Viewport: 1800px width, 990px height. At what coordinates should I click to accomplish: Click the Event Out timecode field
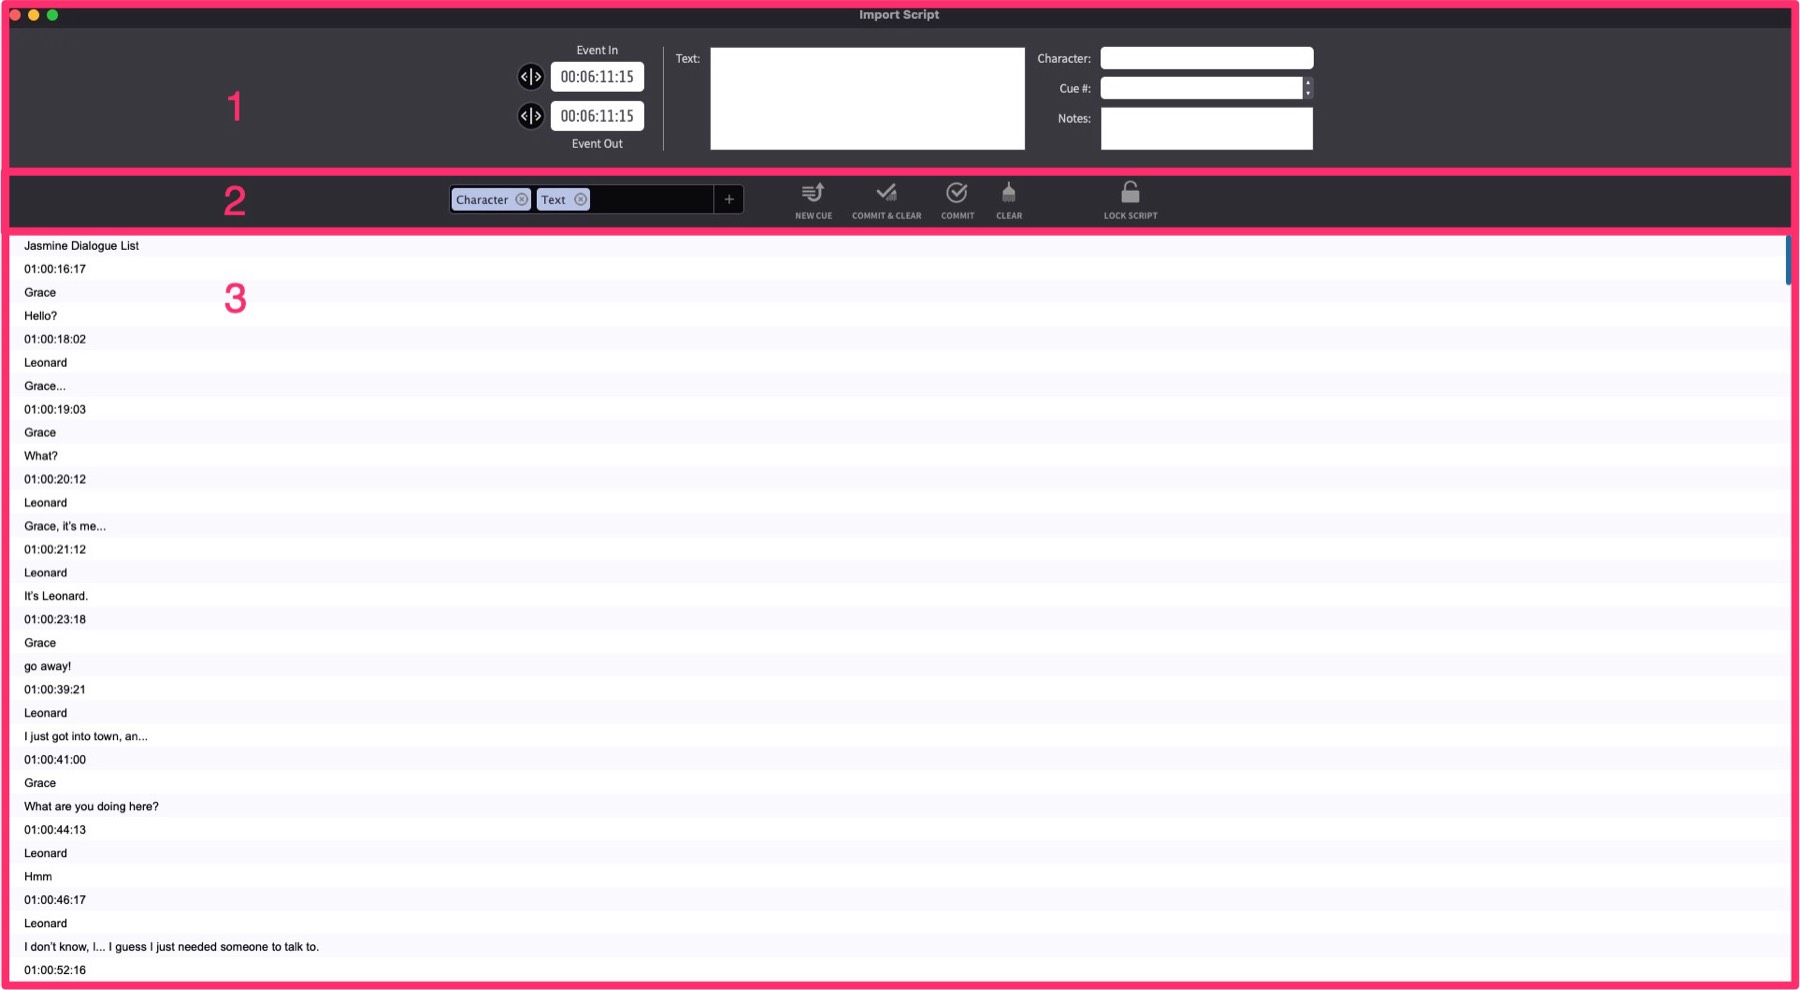pyautogui.click(x=597, y=116)
